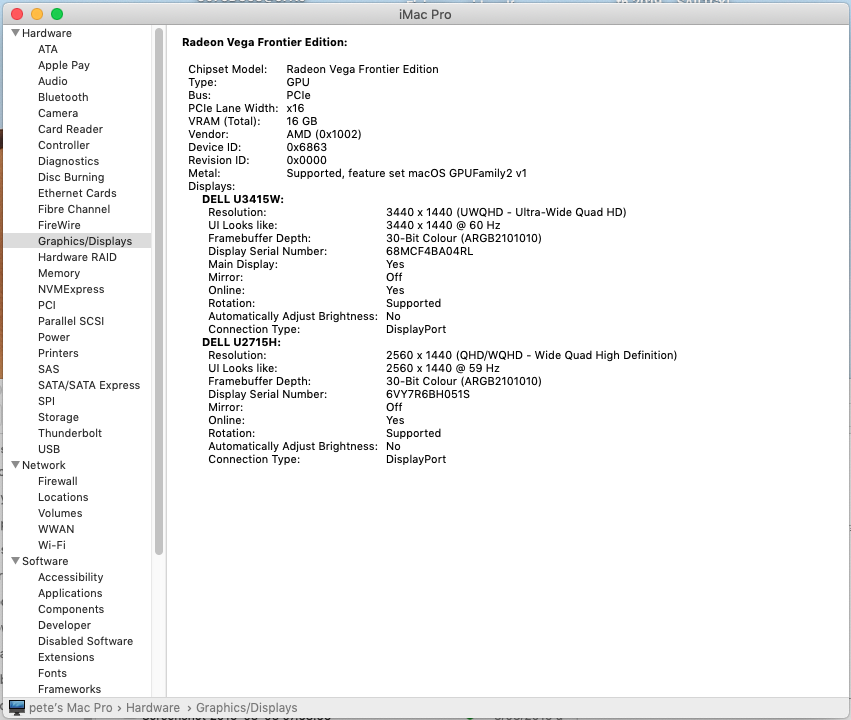Open Locations under Network
Viewport: 851px width, 720px height.
click(63, 497)
